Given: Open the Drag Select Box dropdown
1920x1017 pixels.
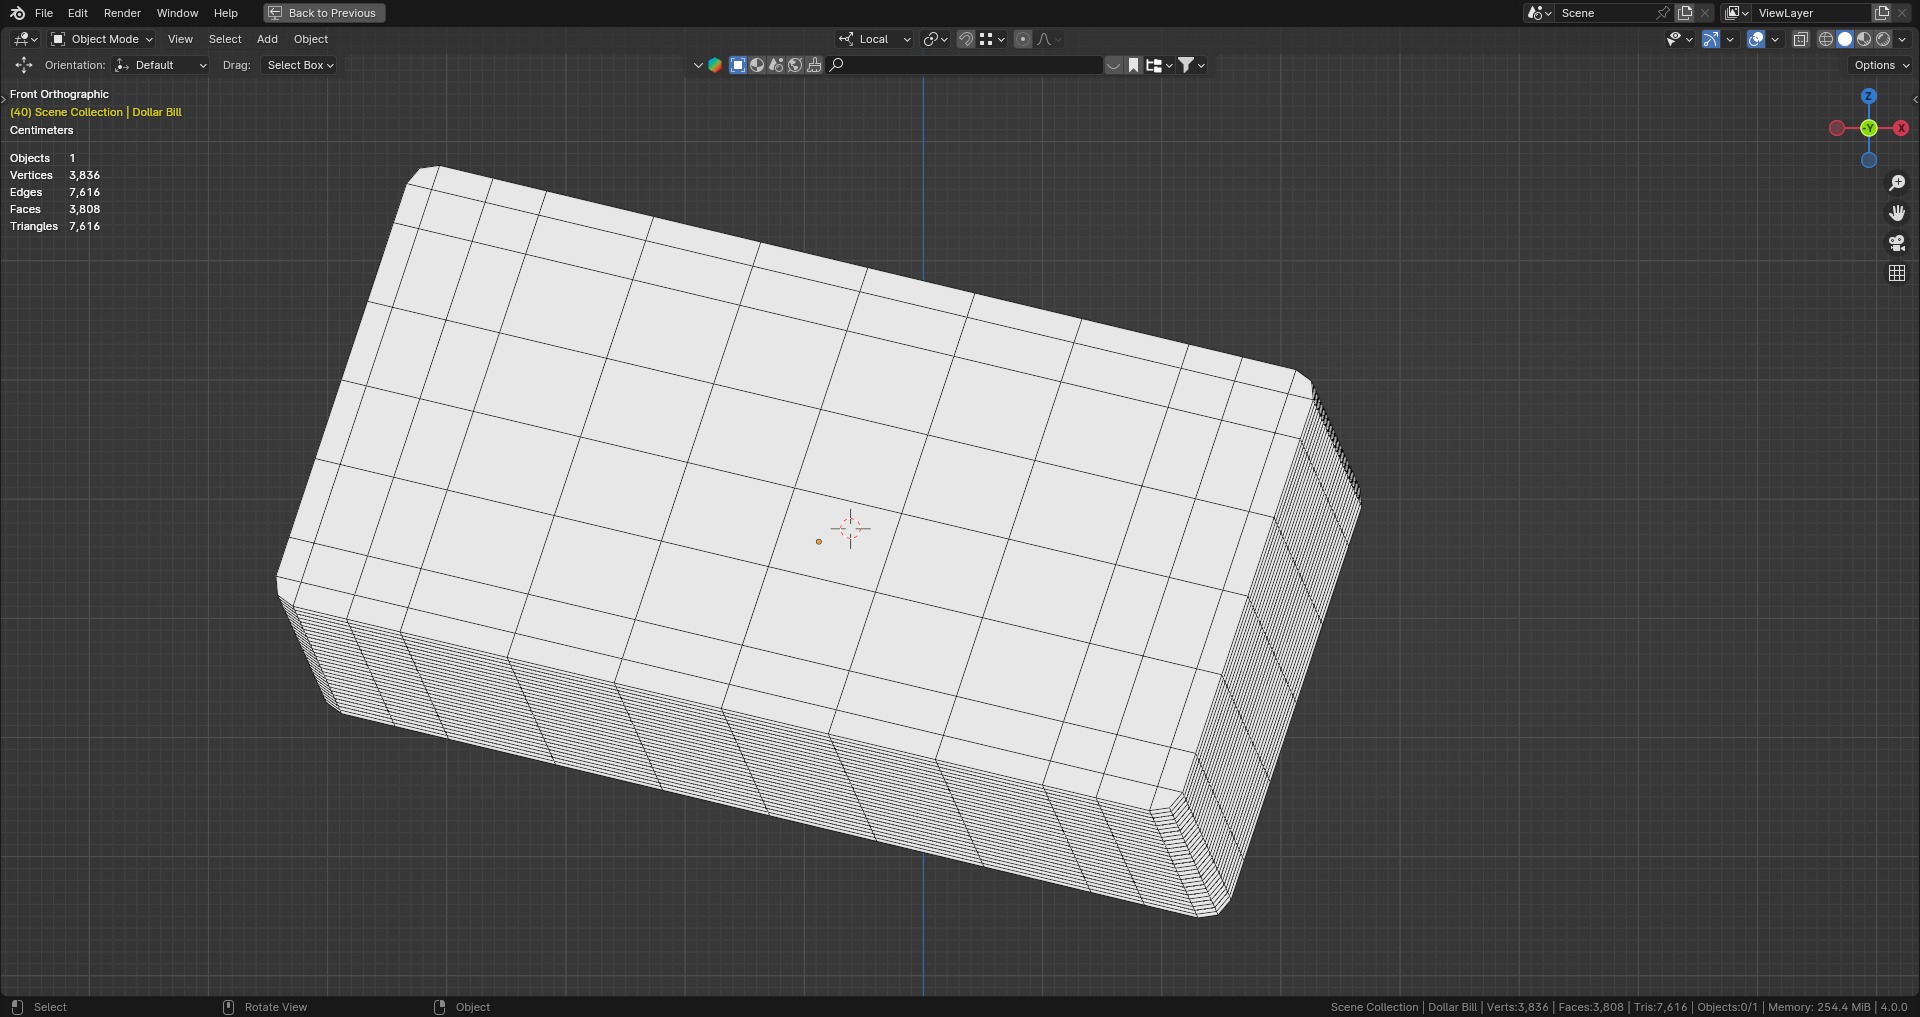Looking at the screenshot, I should [x=299, y=65].
